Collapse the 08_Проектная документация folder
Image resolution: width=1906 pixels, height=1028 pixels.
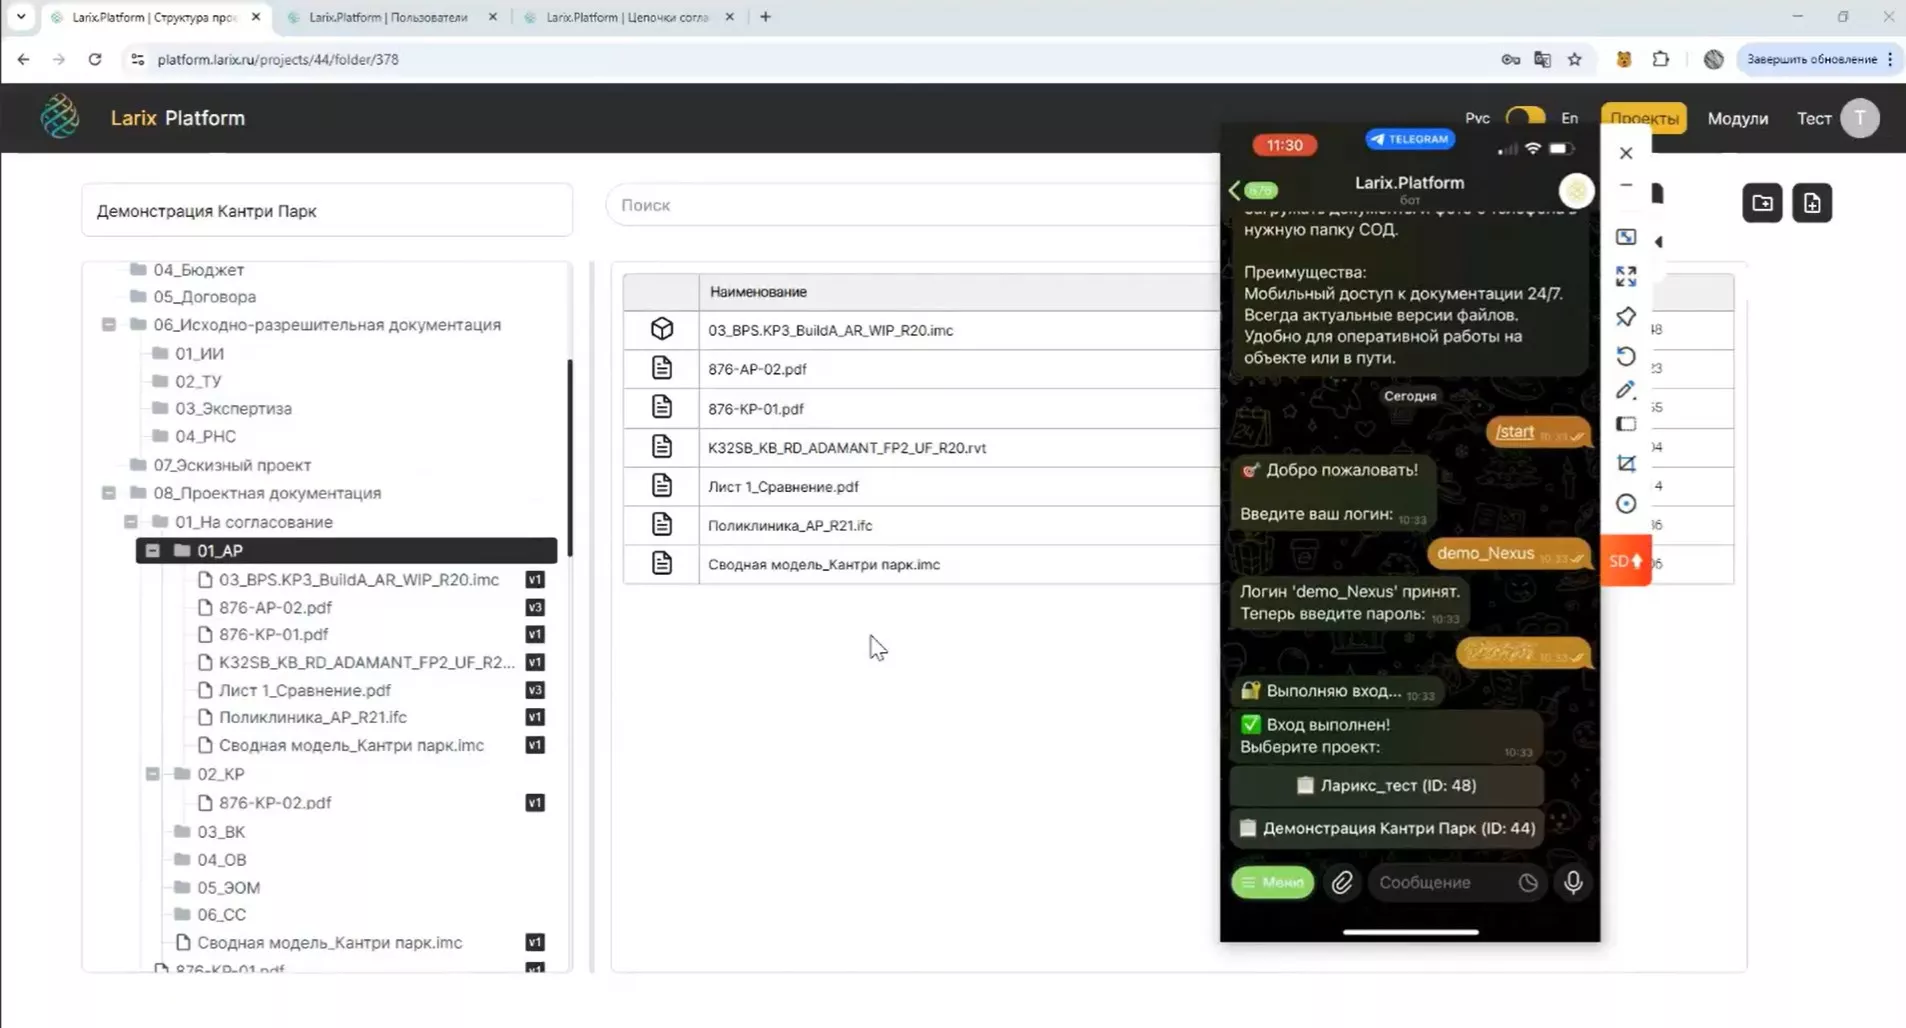[109, 493]
